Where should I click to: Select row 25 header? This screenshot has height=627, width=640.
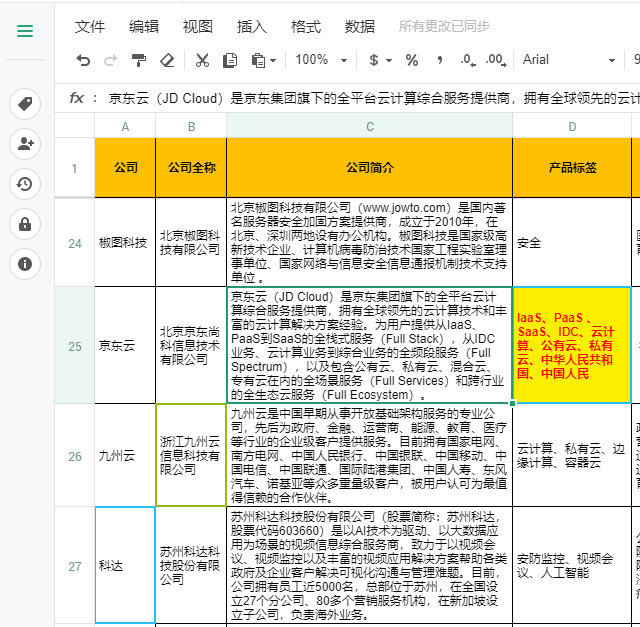[75, 347]
